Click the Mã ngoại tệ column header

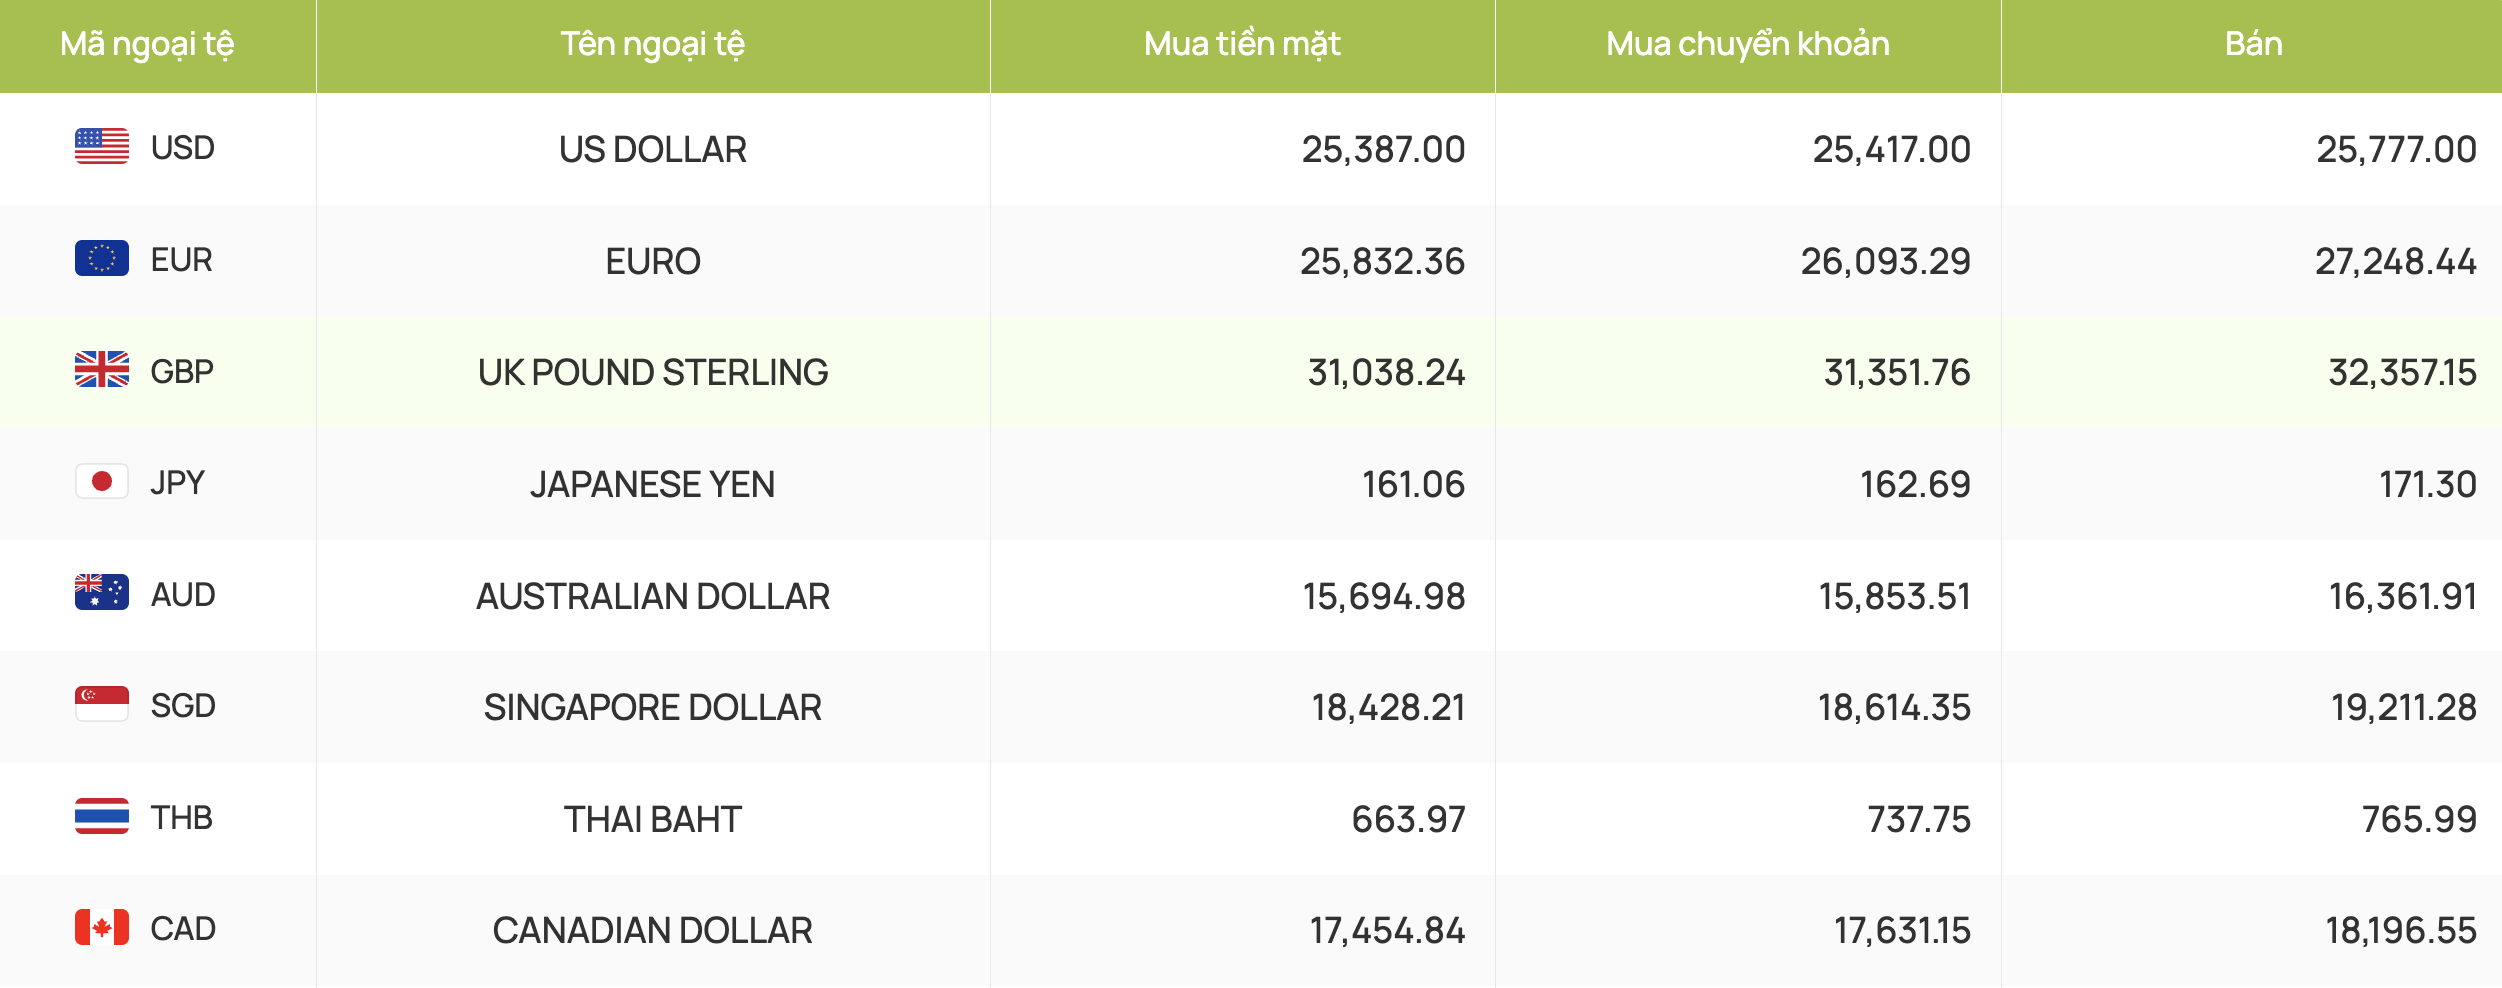click(x=147, y=45)
